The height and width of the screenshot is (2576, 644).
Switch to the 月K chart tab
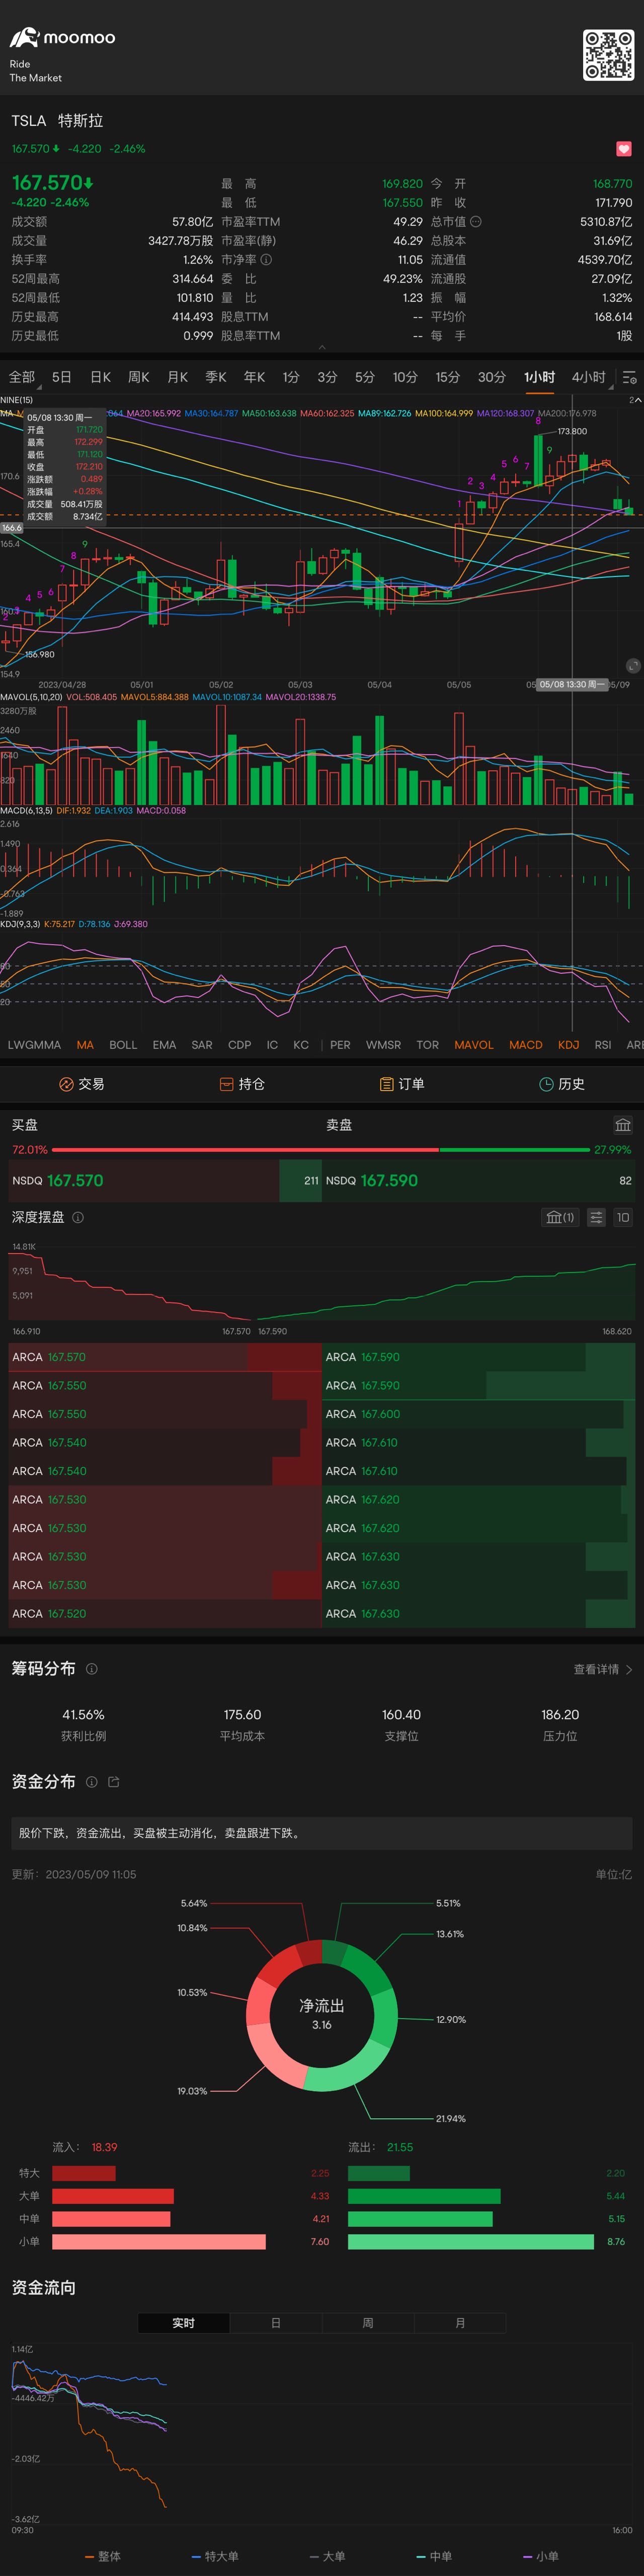(x=177, y=377)
